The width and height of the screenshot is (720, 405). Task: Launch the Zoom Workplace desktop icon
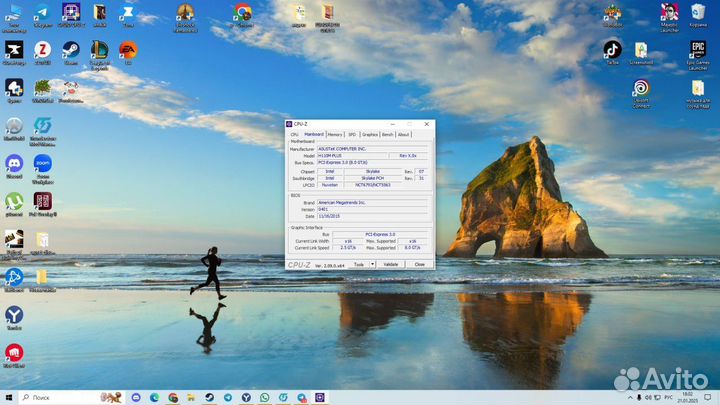pos(42,162)
